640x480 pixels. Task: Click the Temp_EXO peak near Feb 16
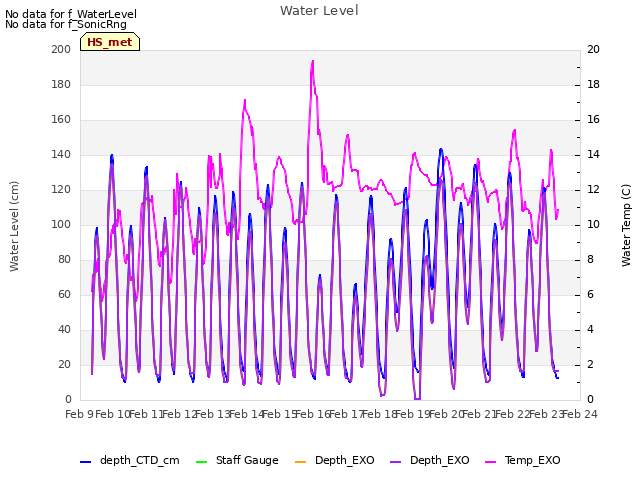pos(313,61)
